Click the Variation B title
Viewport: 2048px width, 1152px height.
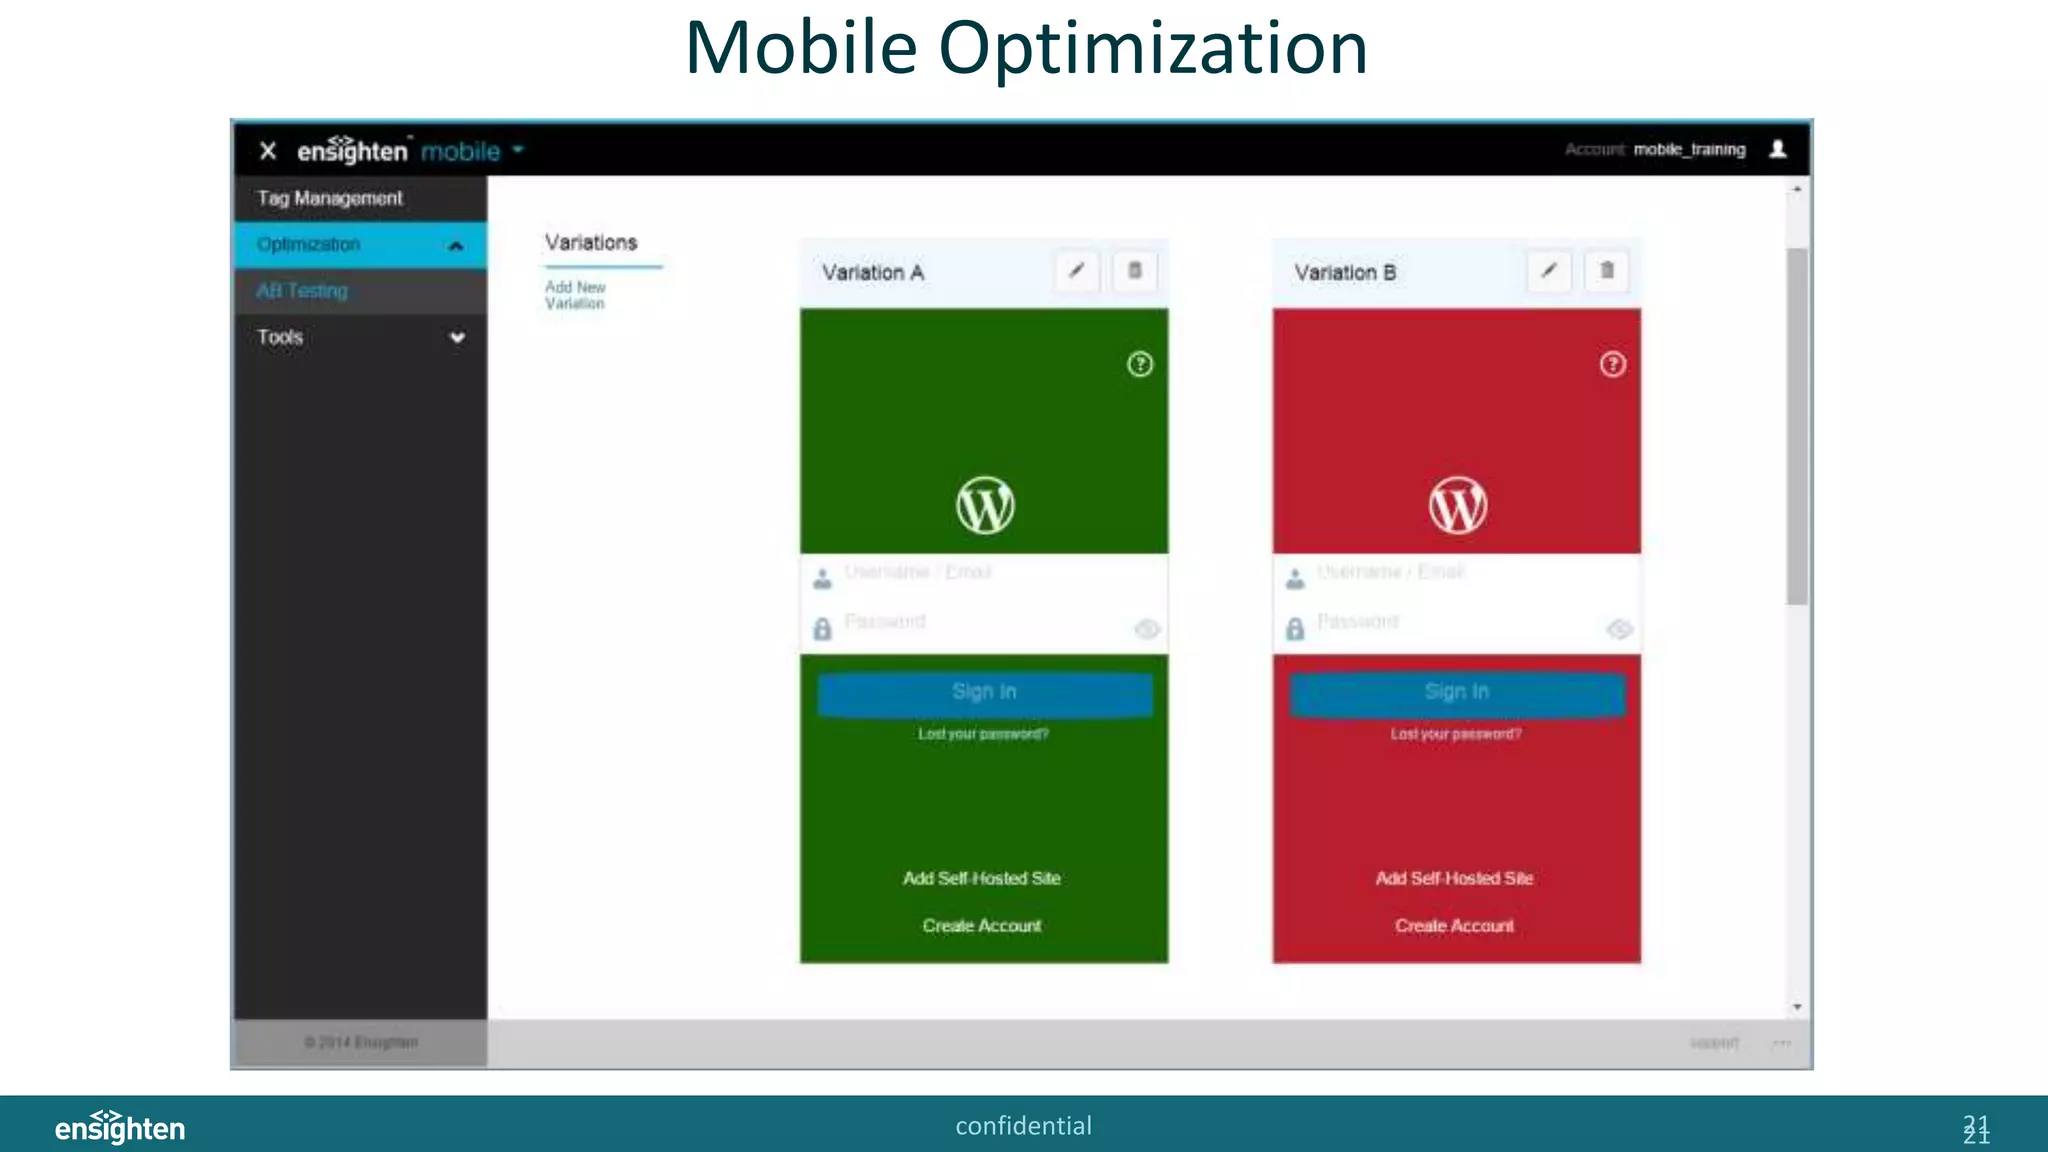point(1345,272)
